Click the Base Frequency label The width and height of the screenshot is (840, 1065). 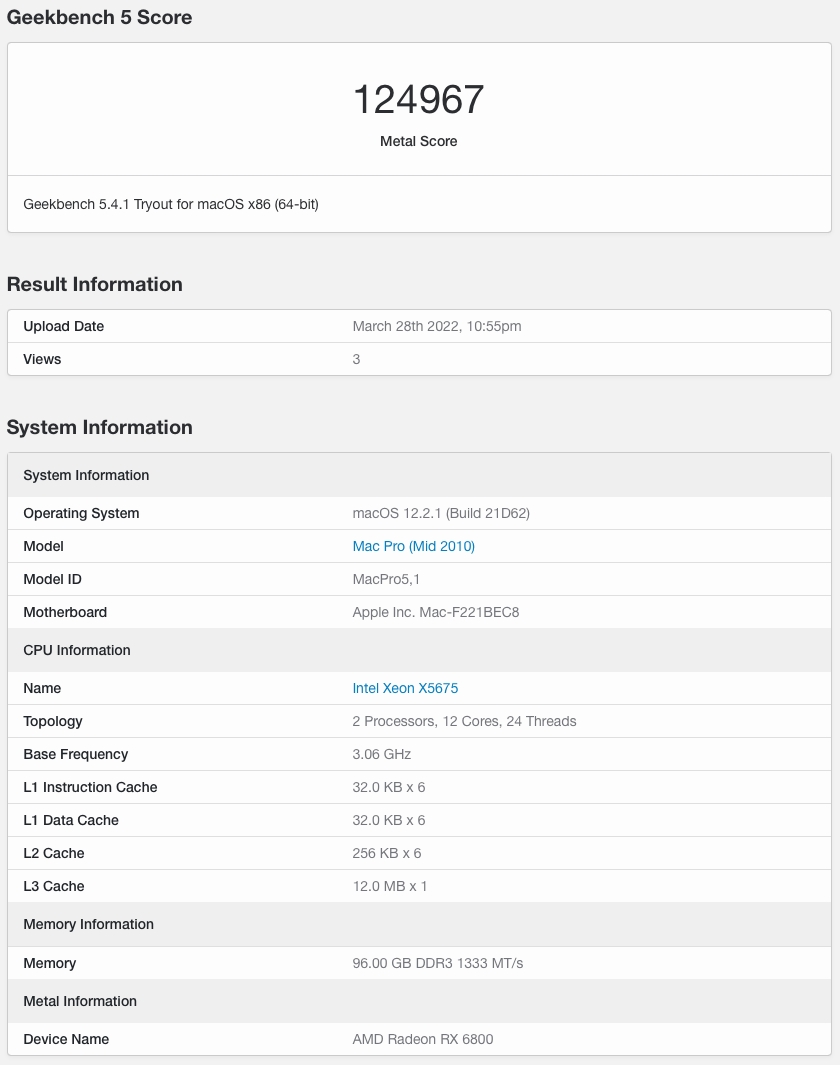point(75,754)
